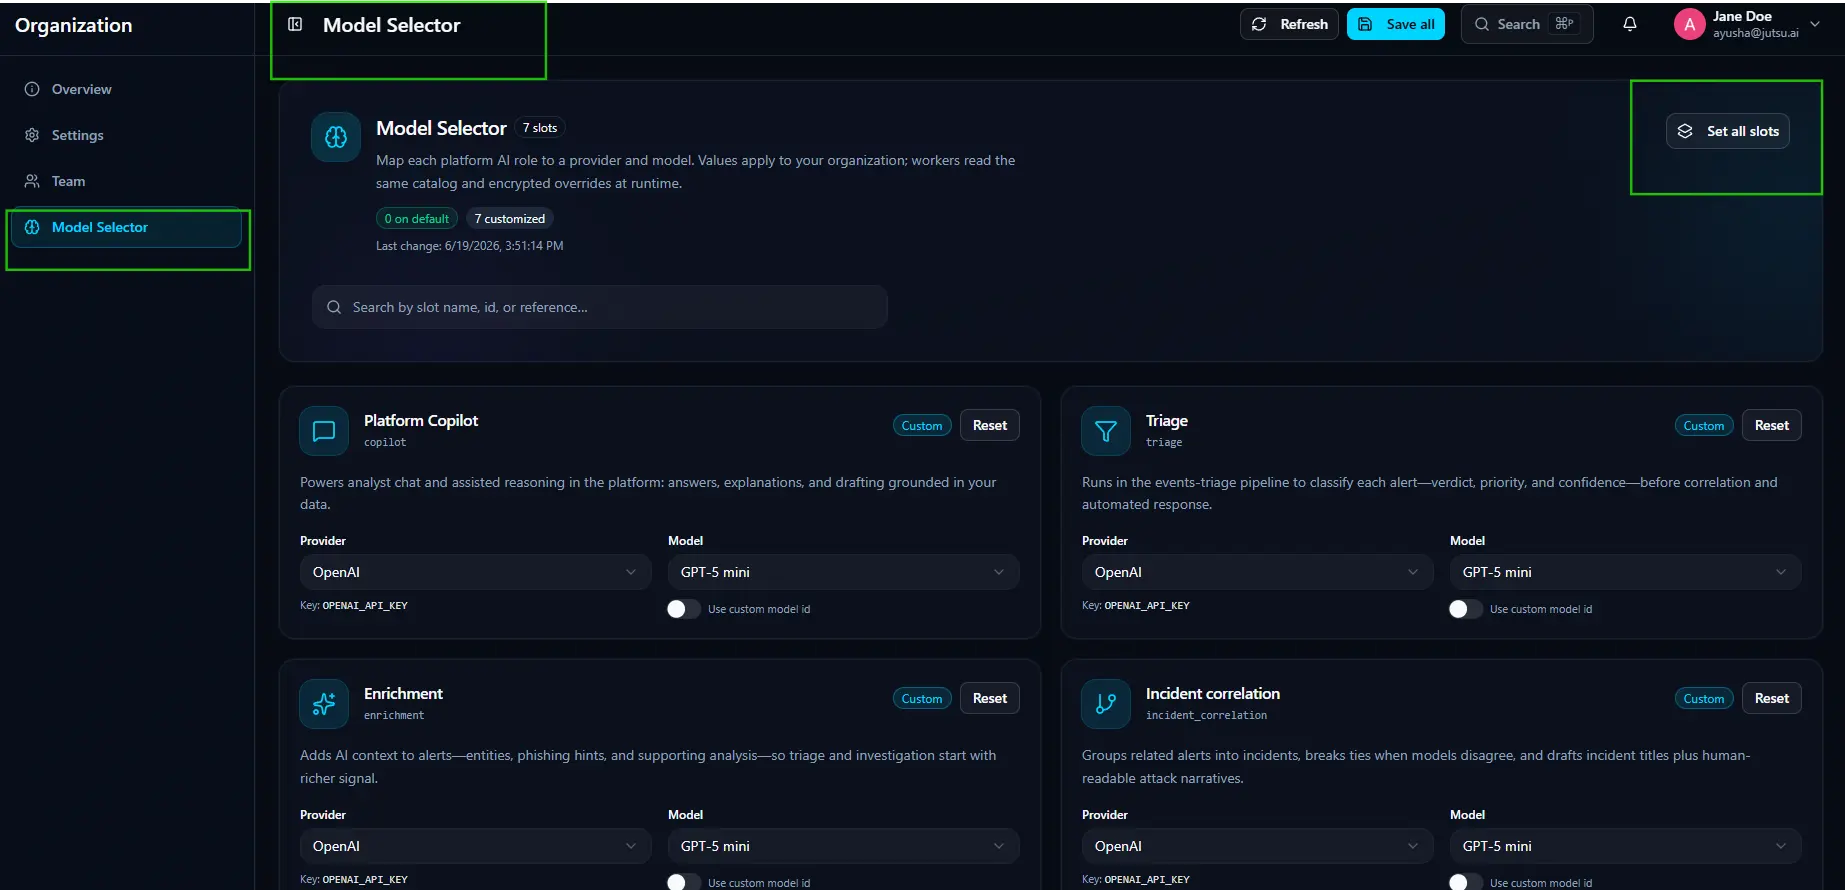Reset the Incident correlation slot
1845x890 pixels.
pyautogui.click(x=1772, y=698)
